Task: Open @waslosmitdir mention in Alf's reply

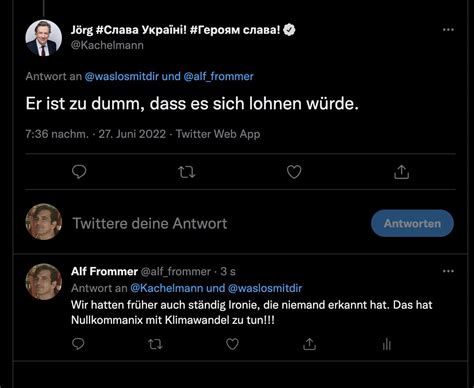Action: 265,288
